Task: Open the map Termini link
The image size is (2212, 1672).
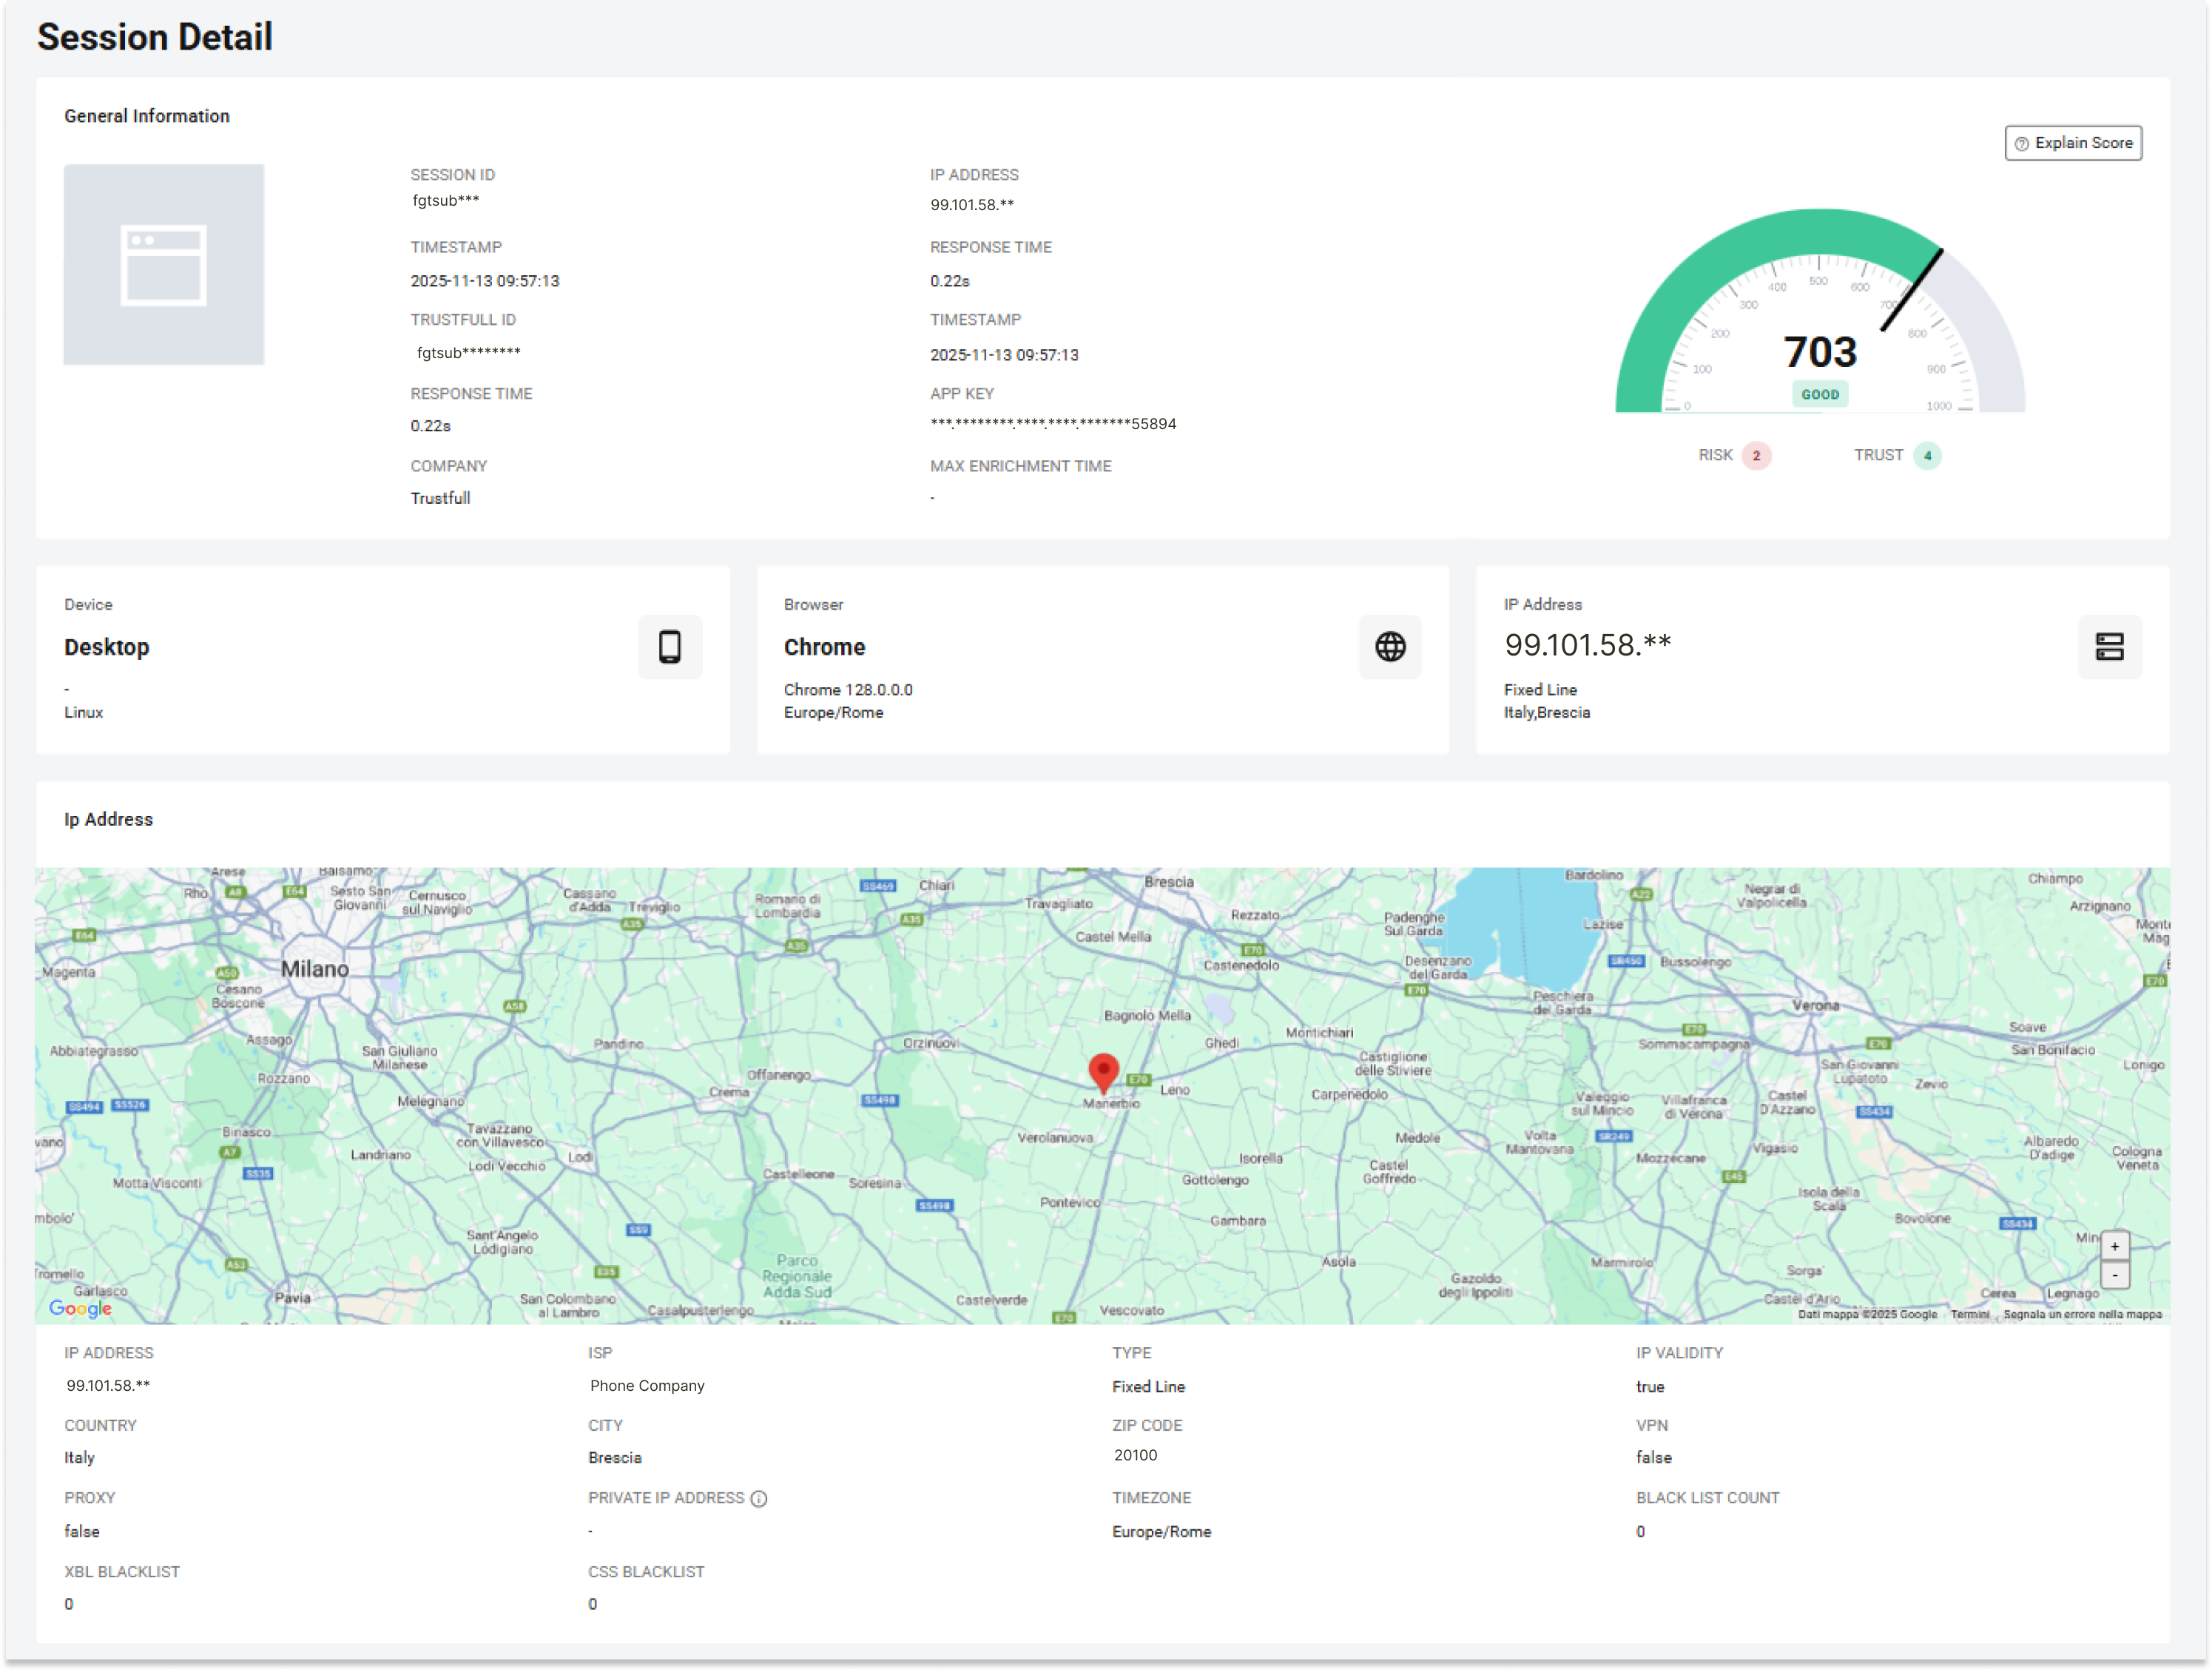Action: (1969, 1314)
